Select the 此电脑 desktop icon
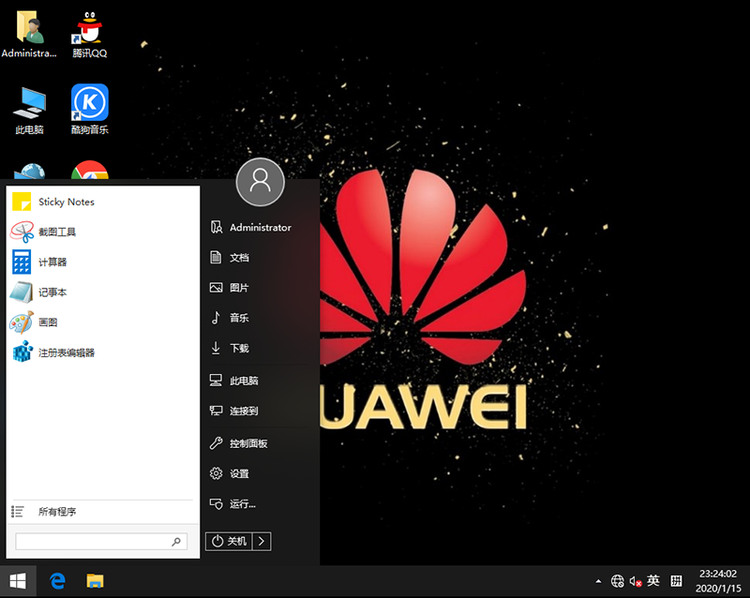 (30, 110)
